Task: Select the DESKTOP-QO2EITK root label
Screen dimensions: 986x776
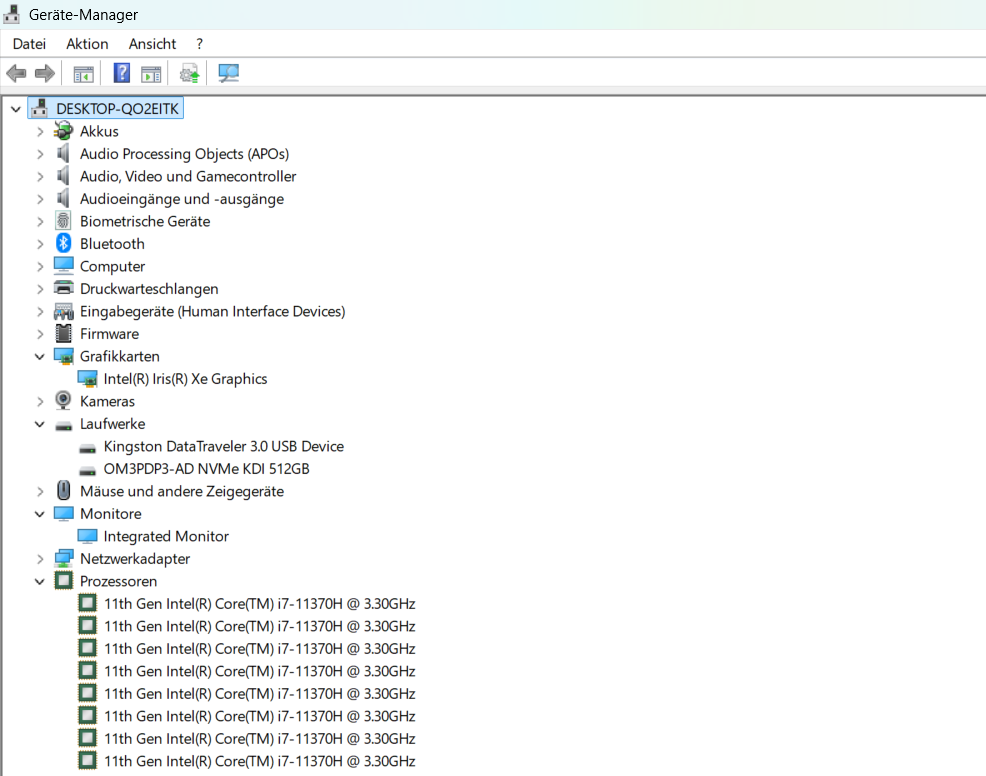Action: pyautogui.click(x=118, y=109)
